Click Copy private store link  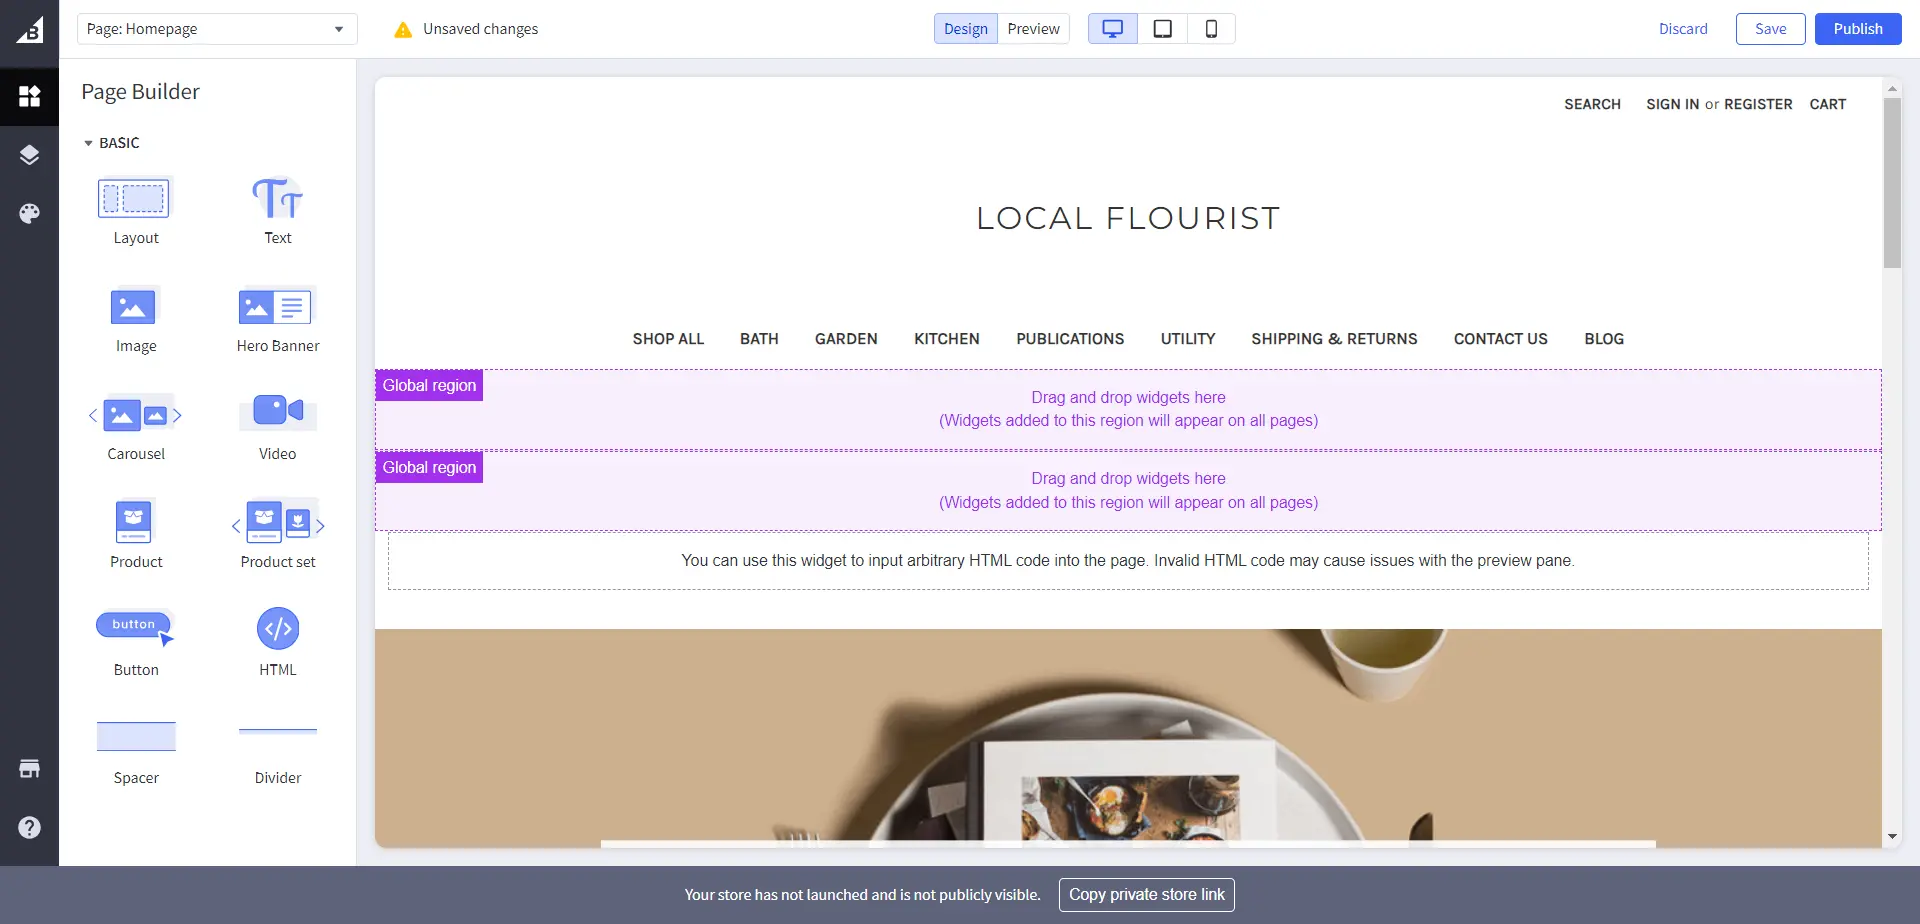[x=1146, y=895]
